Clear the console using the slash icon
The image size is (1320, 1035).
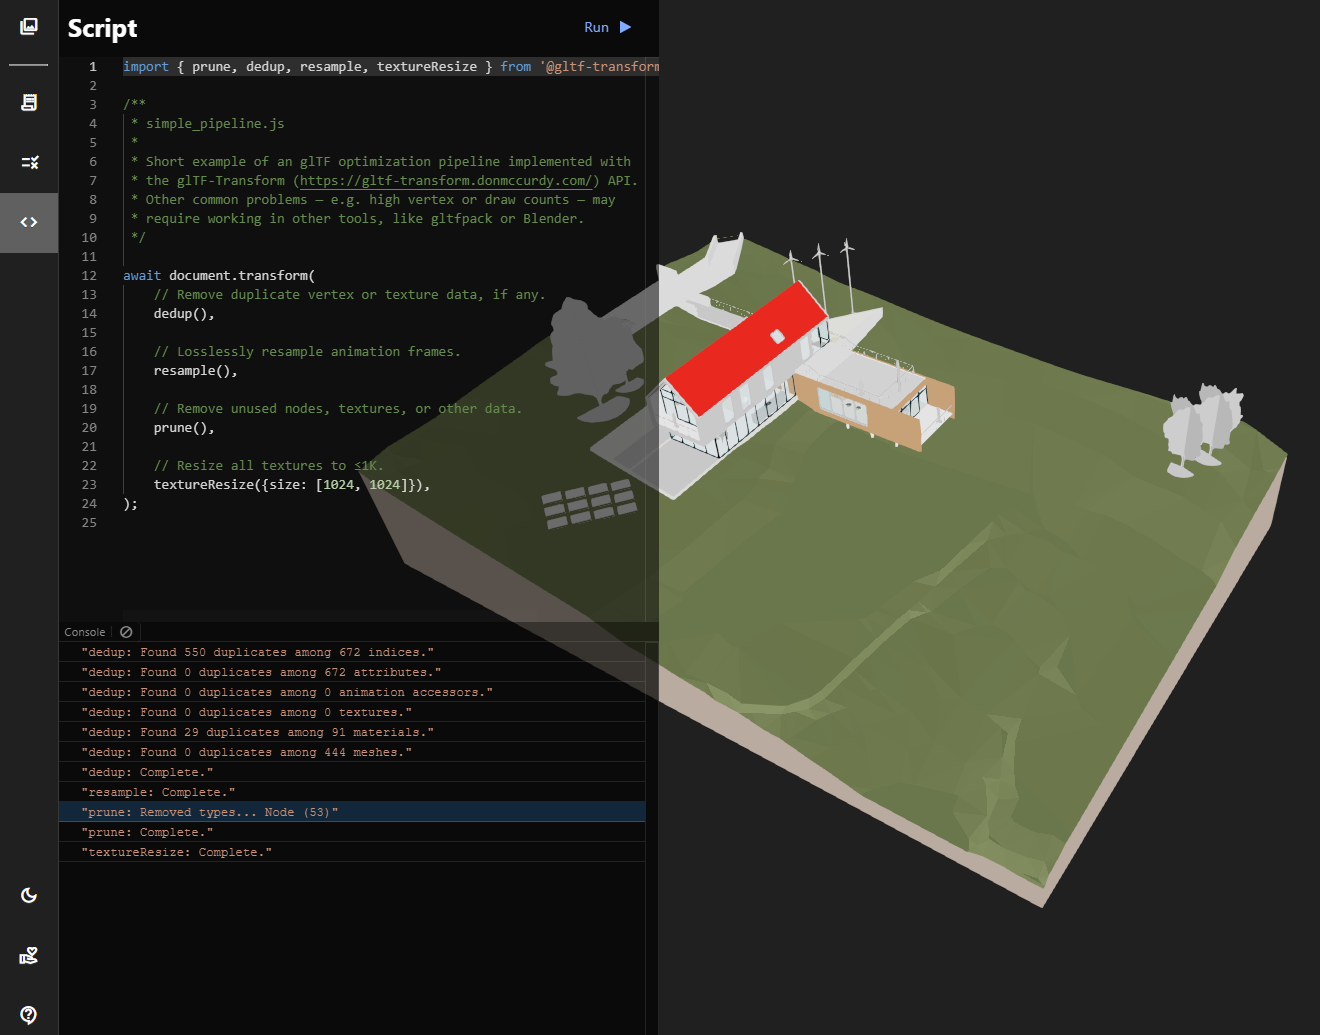tap(125, 631)
